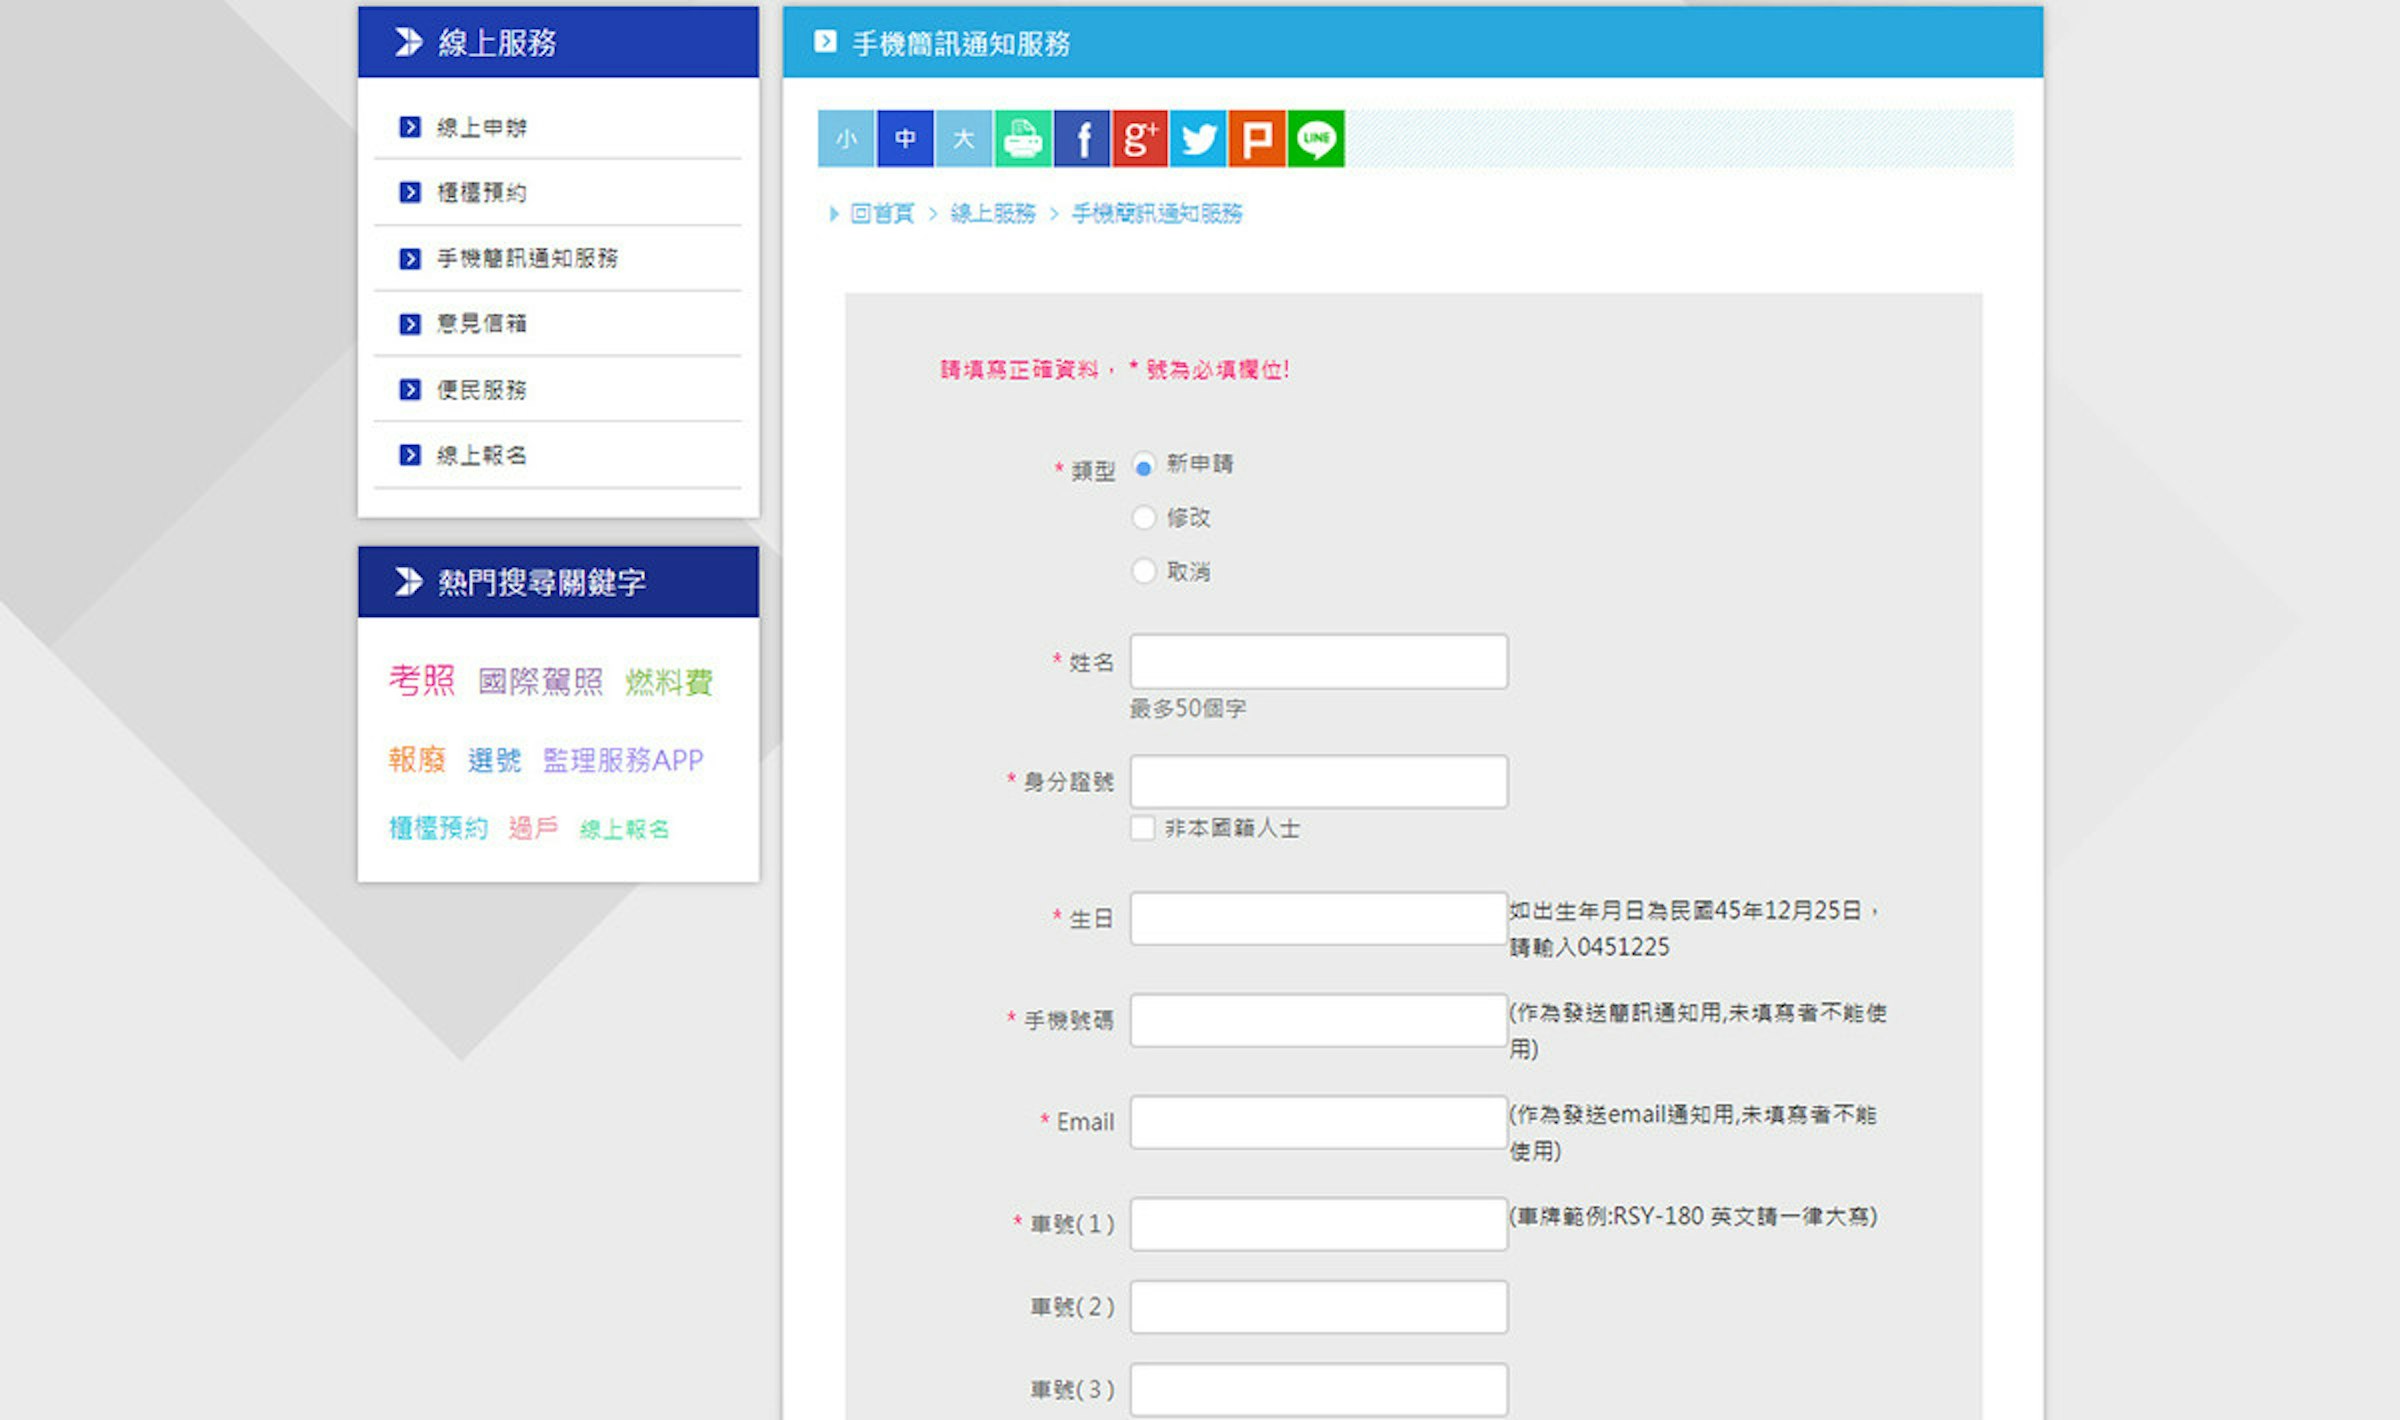
Task: Click 燃料費 hot keyword
Action: point(669,682)
